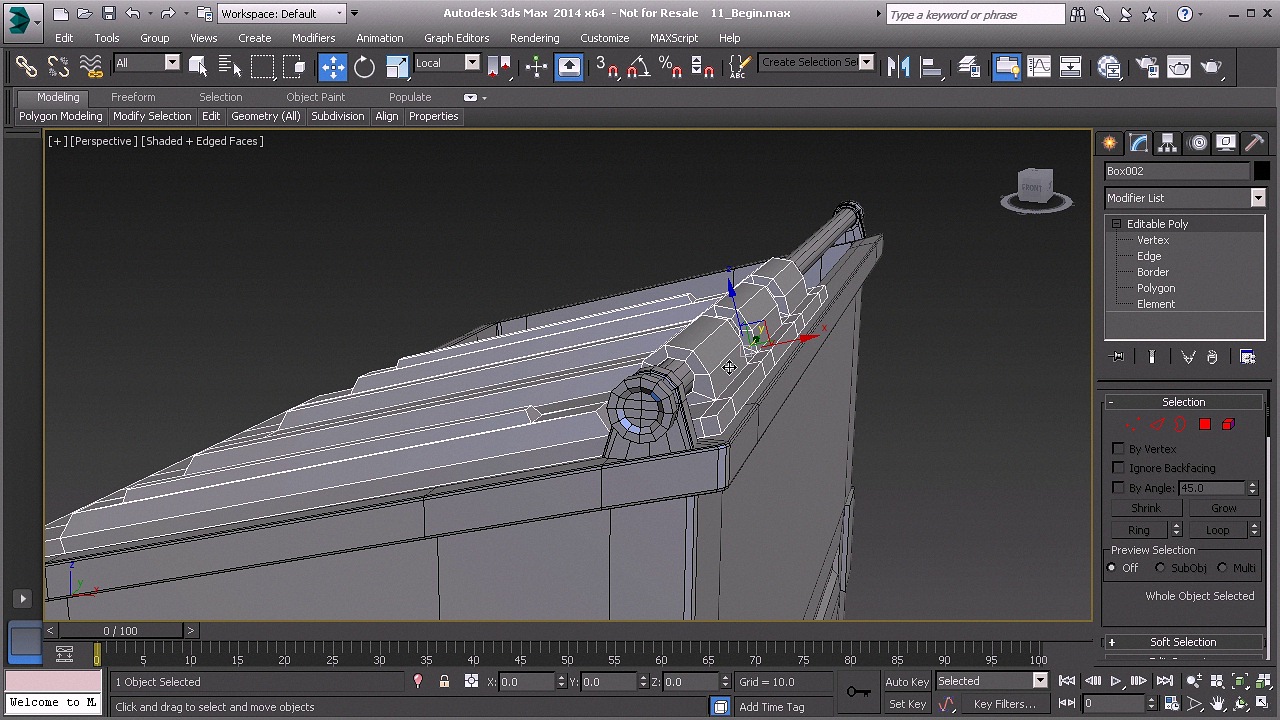Screen dimensions: 1280x720
Task: Expand the Soft Selection rollout
Action: pyautogui.click(x=1183, y=642)
